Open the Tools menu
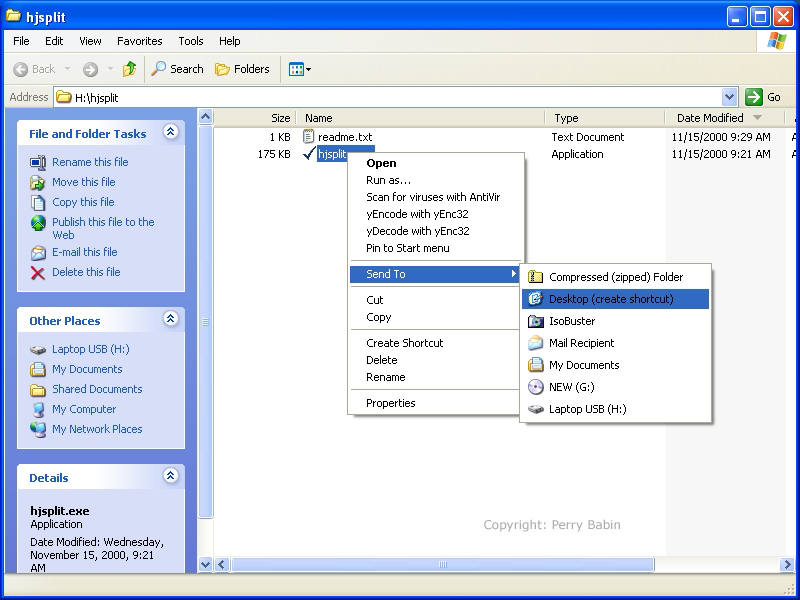The width and height of the screenshot is (800, 600). 191,41
